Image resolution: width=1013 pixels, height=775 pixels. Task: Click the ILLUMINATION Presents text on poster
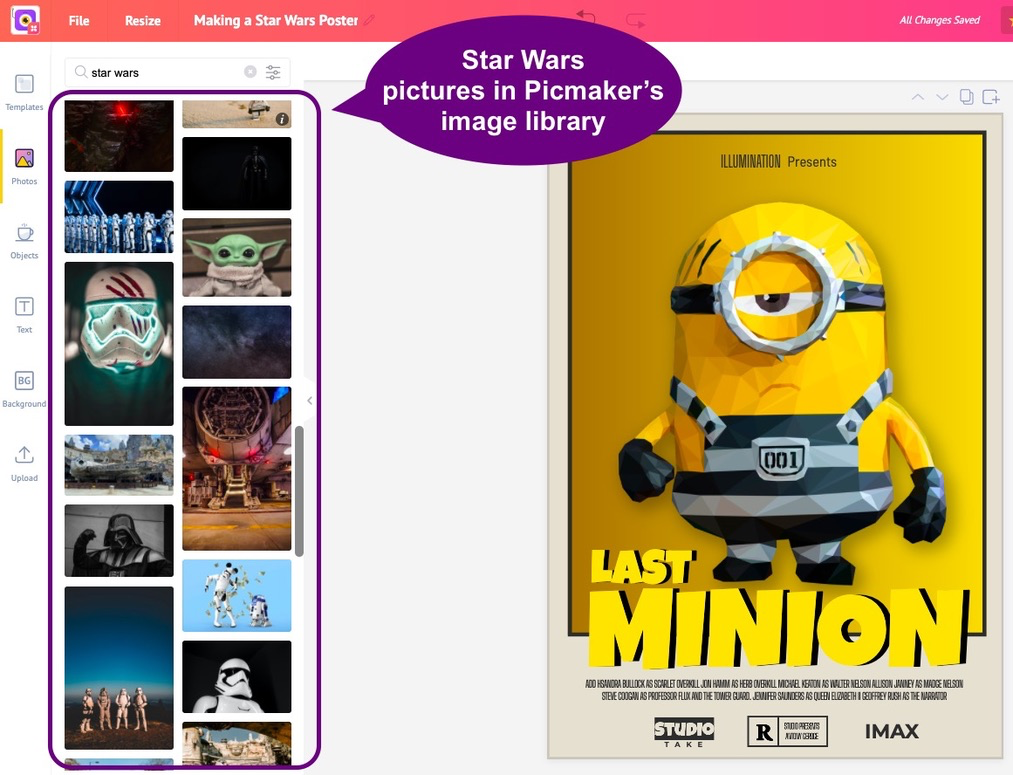click(778, 161)
